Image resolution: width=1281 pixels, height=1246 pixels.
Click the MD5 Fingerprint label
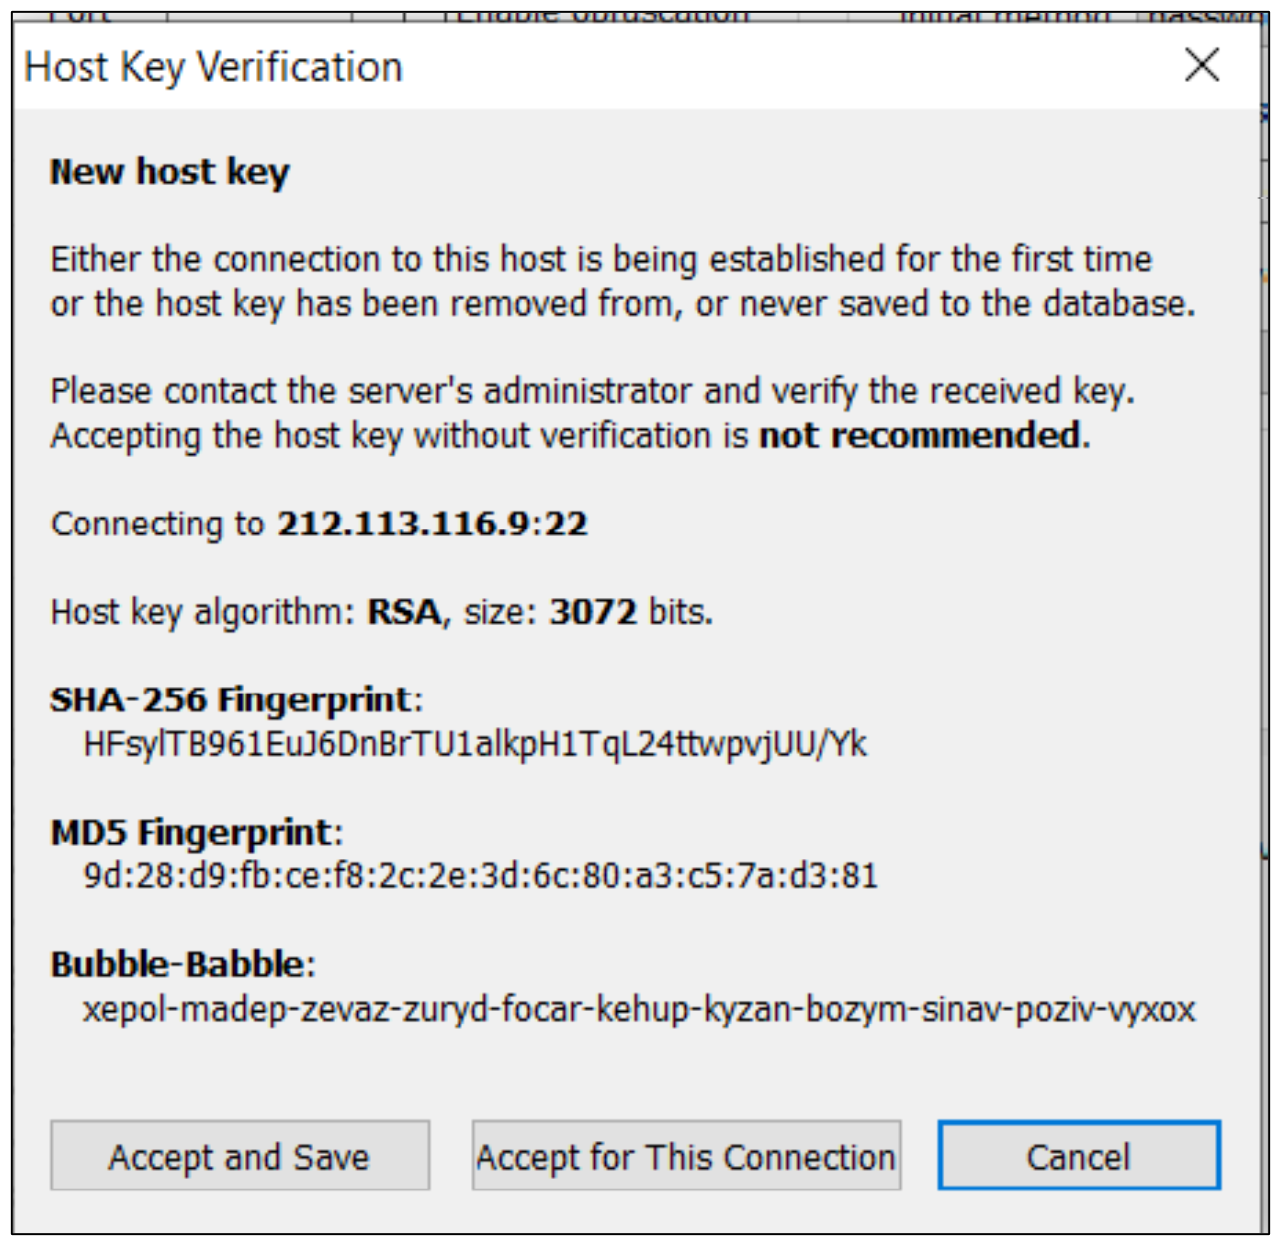click(191, 832)
